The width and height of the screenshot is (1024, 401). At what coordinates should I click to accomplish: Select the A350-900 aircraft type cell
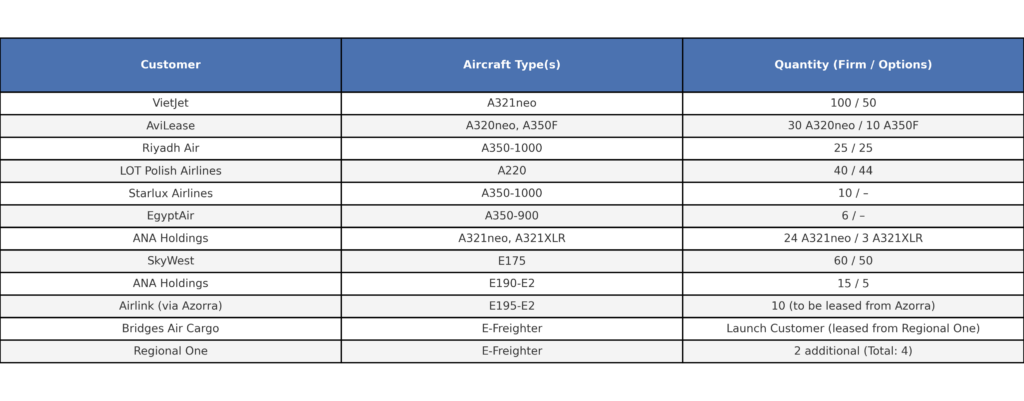(x=511, y=216)
